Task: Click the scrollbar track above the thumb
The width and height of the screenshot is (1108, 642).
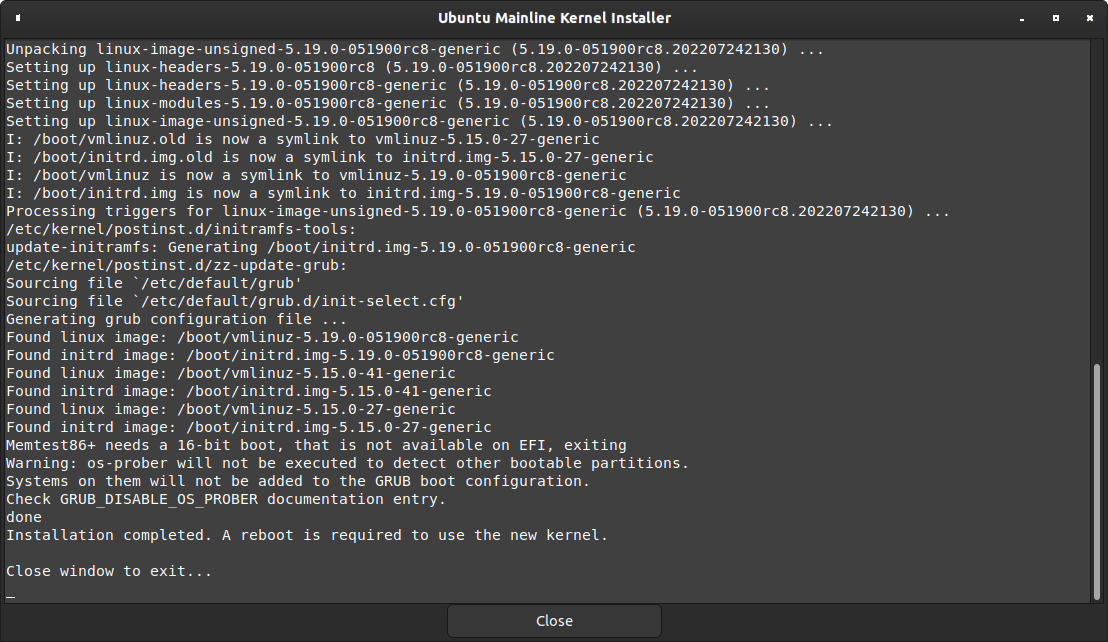Action: pos(1096,200)
